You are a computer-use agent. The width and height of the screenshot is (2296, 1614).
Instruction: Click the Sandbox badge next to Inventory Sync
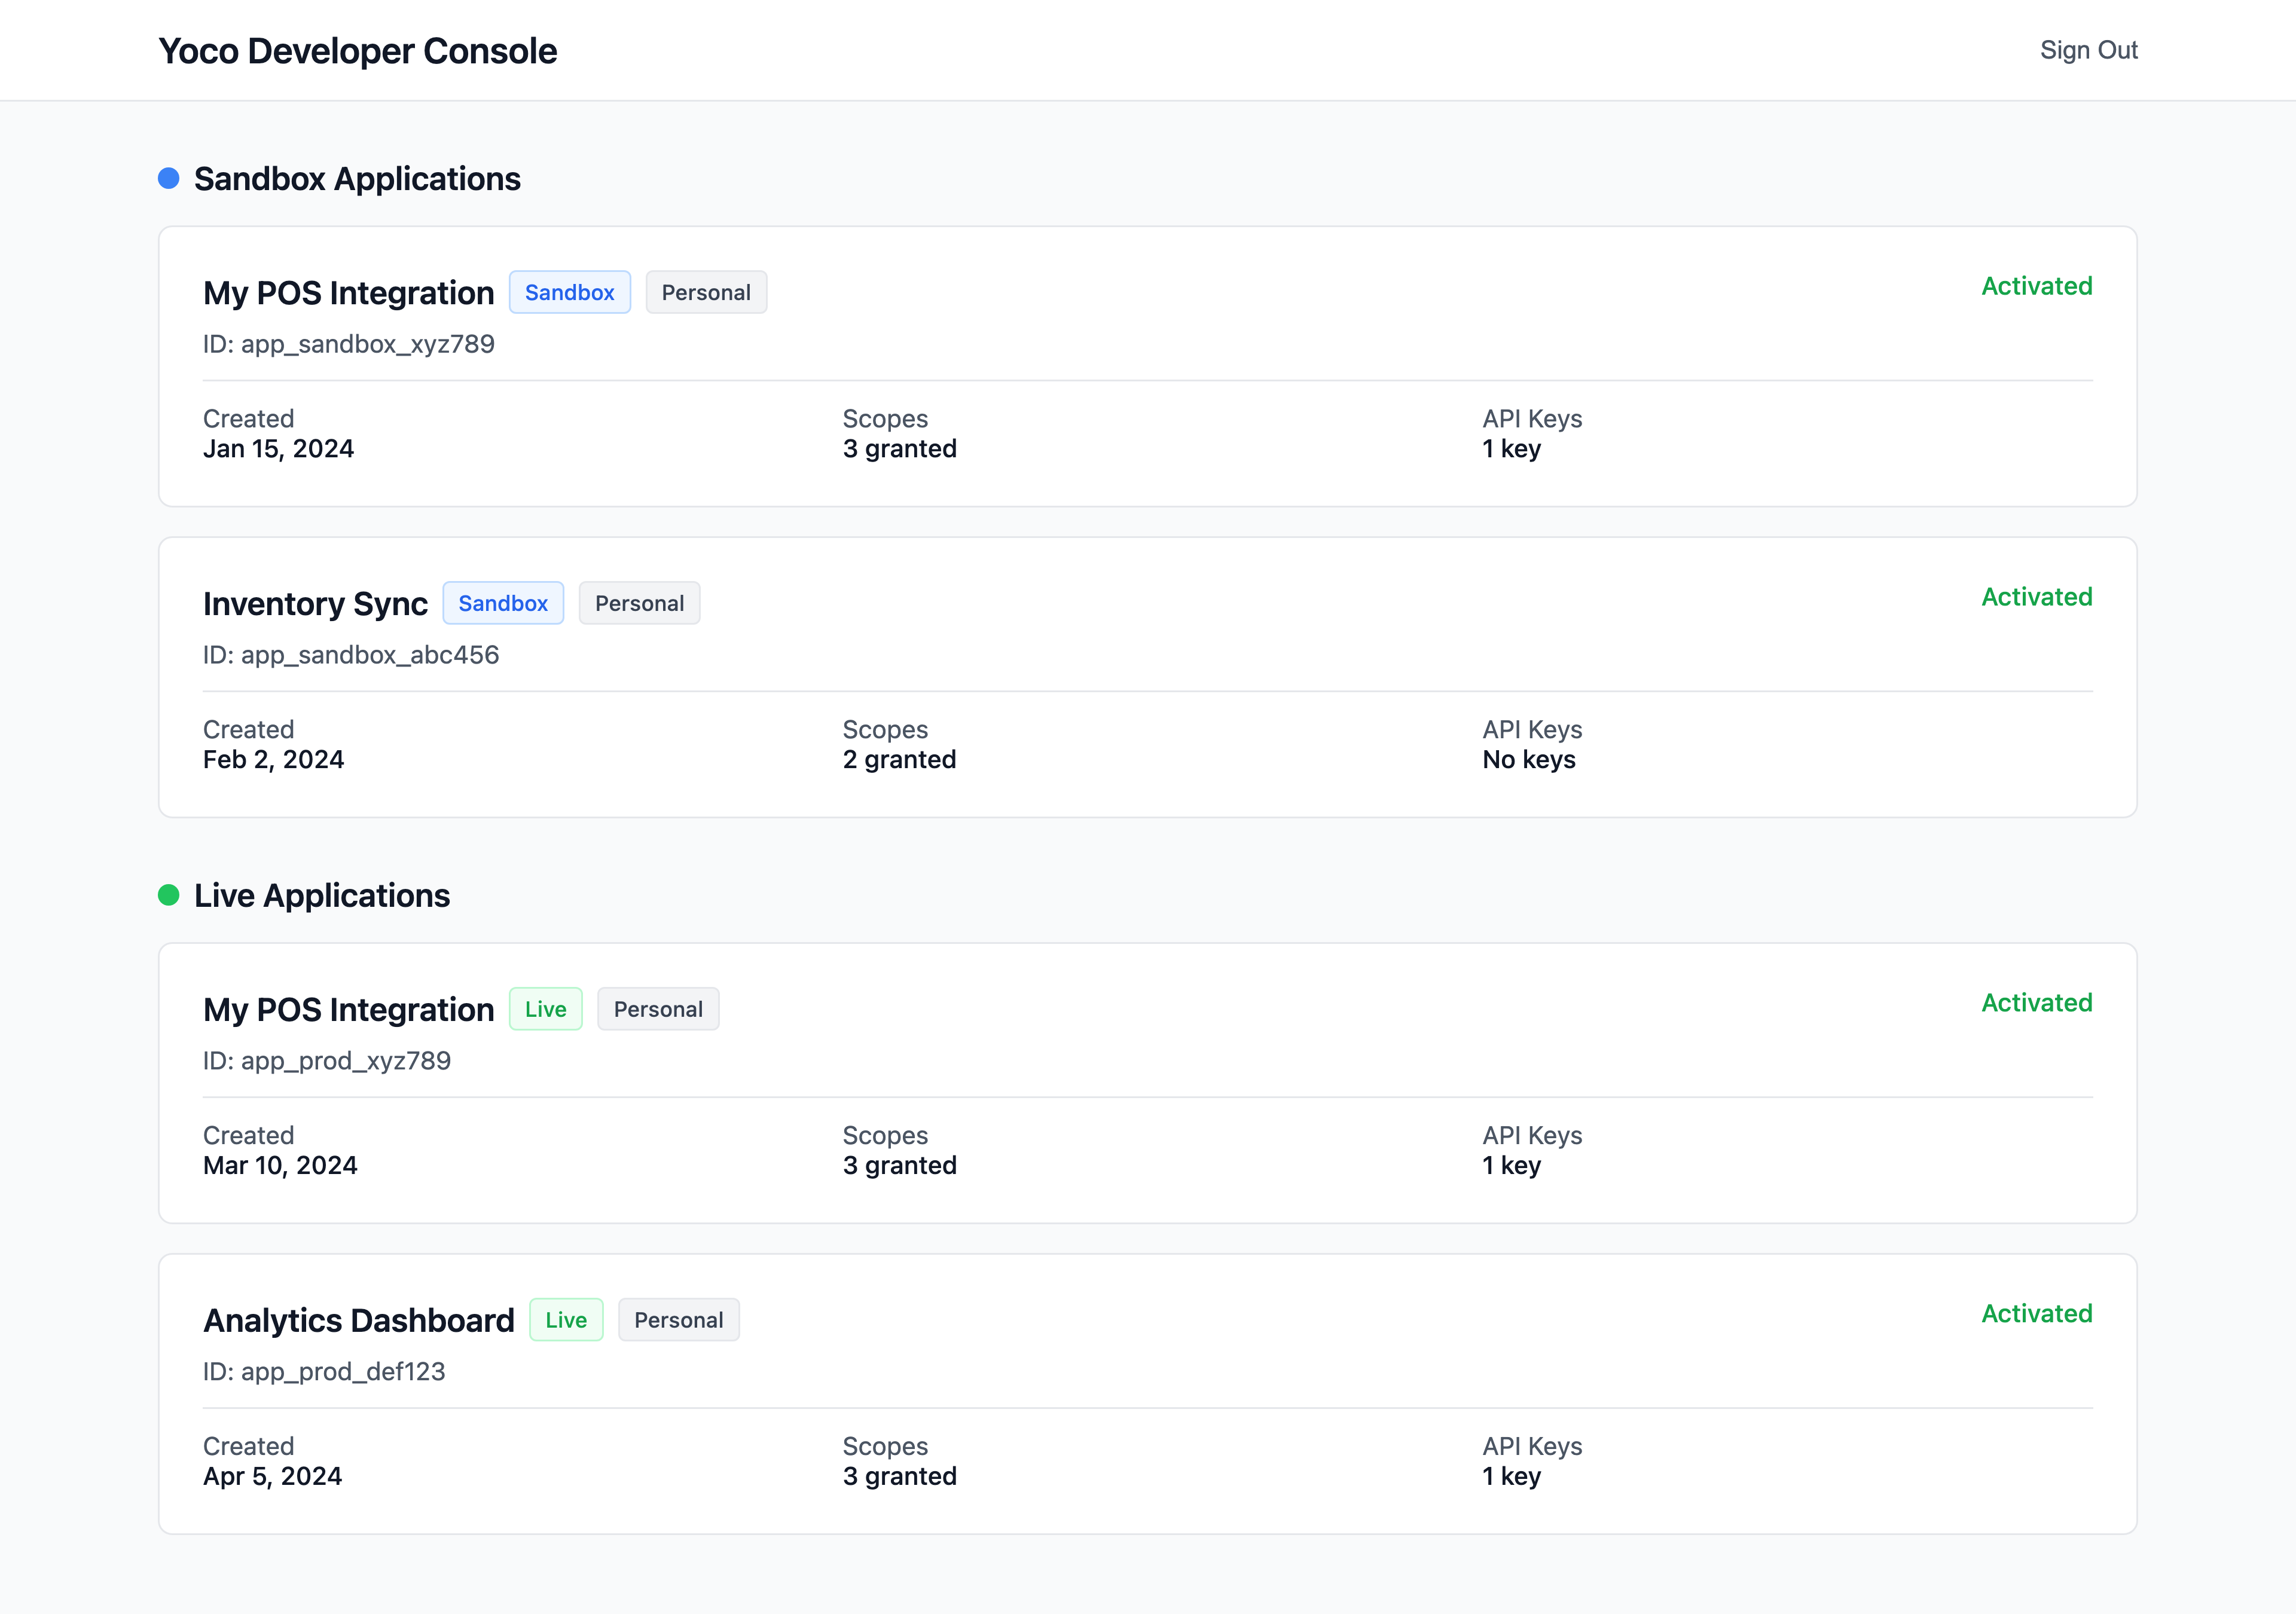point(503,603)
